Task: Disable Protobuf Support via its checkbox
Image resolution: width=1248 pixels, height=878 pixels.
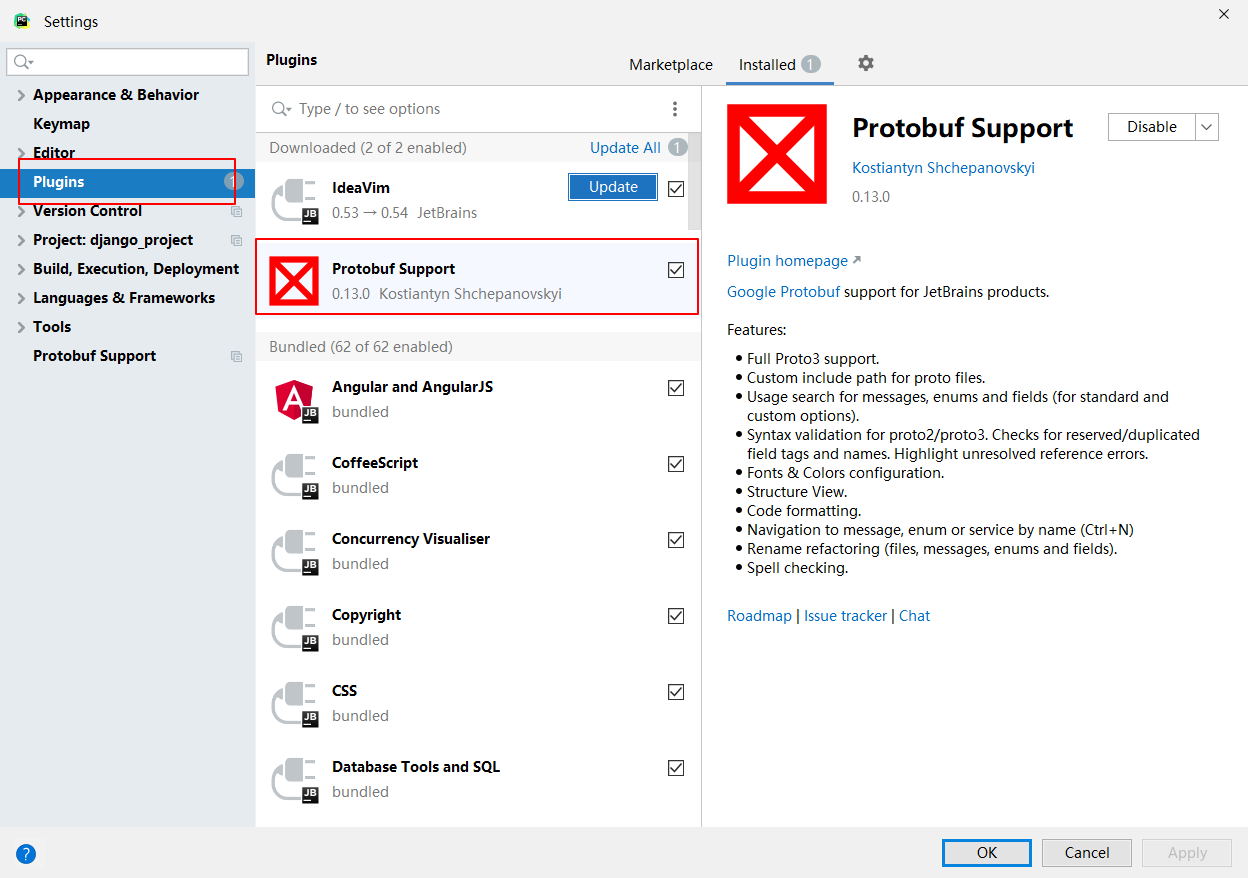Action: (x=676, y=270)
